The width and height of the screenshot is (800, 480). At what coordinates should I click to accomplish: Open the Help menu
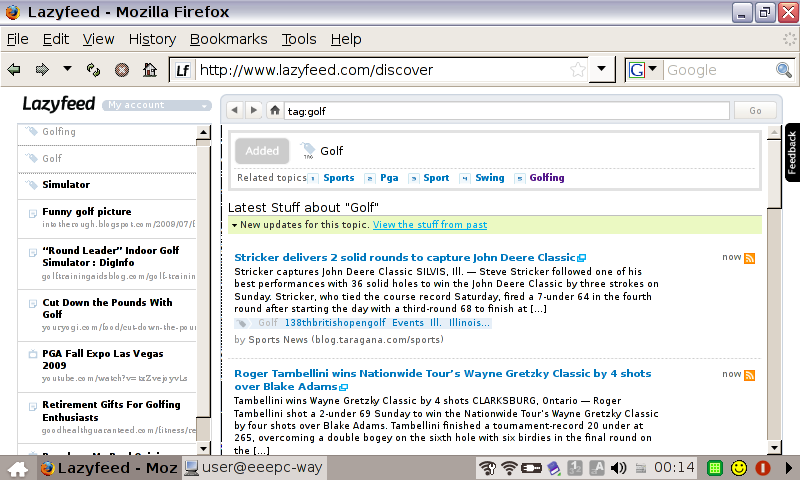pos(346,39)
